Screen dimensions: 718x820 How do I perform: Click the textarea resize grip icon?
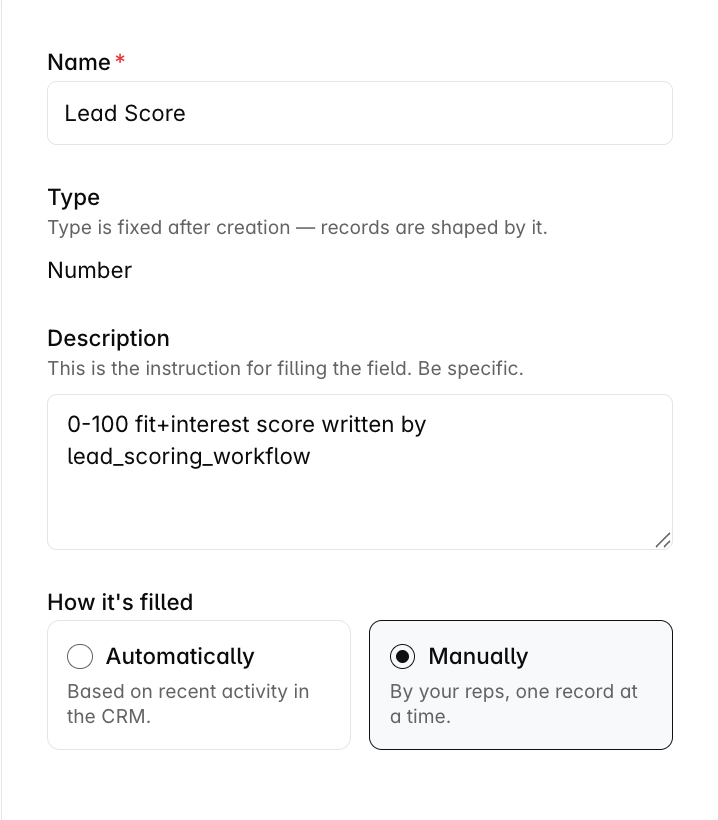[663, 540]
